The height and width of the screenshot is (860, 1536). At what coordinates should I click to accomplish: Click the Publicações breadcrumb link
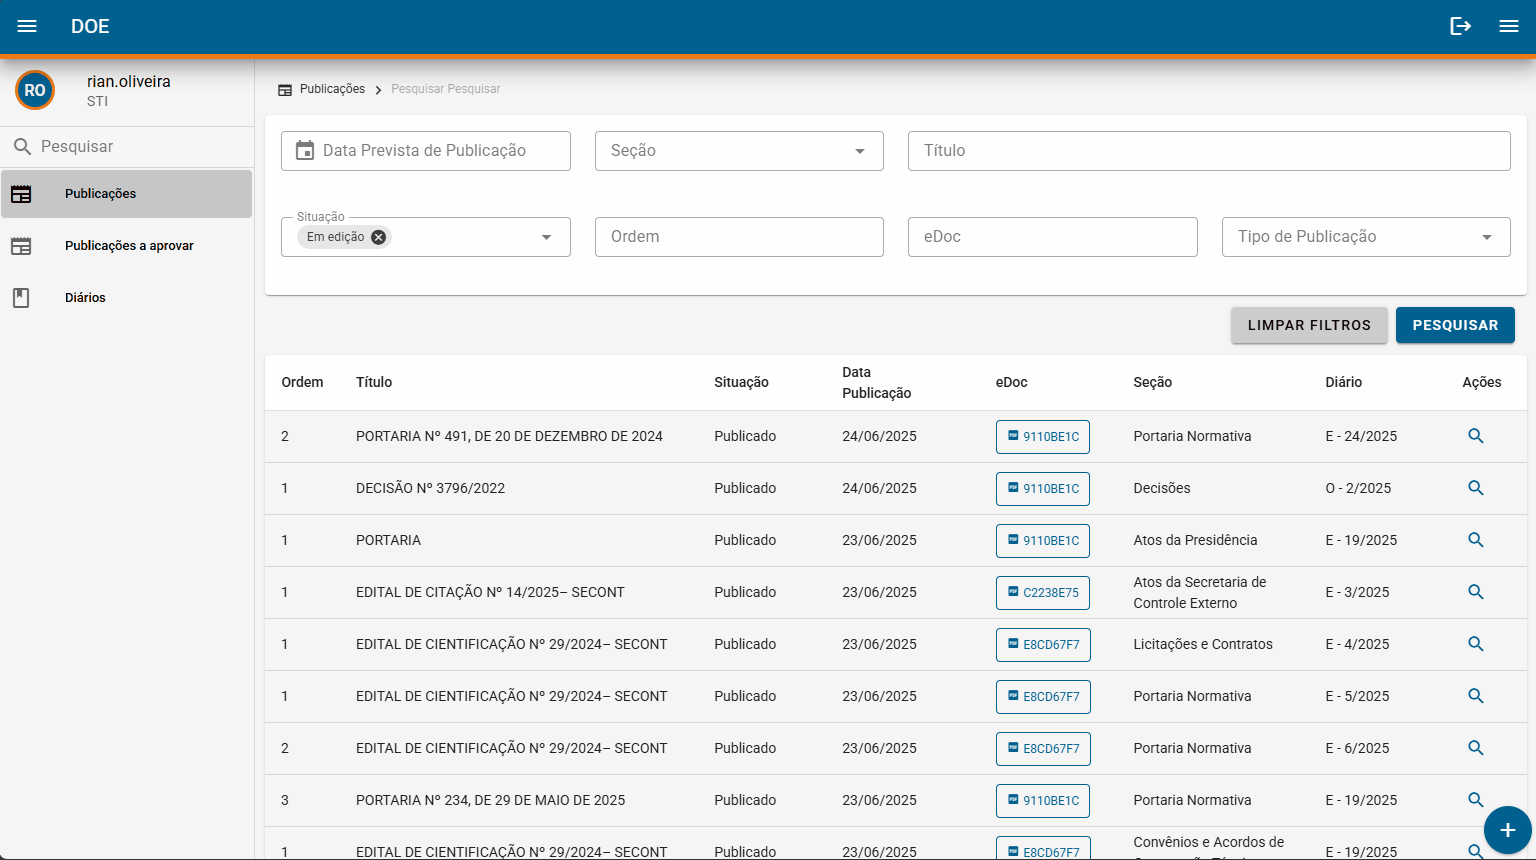[332, 89]
